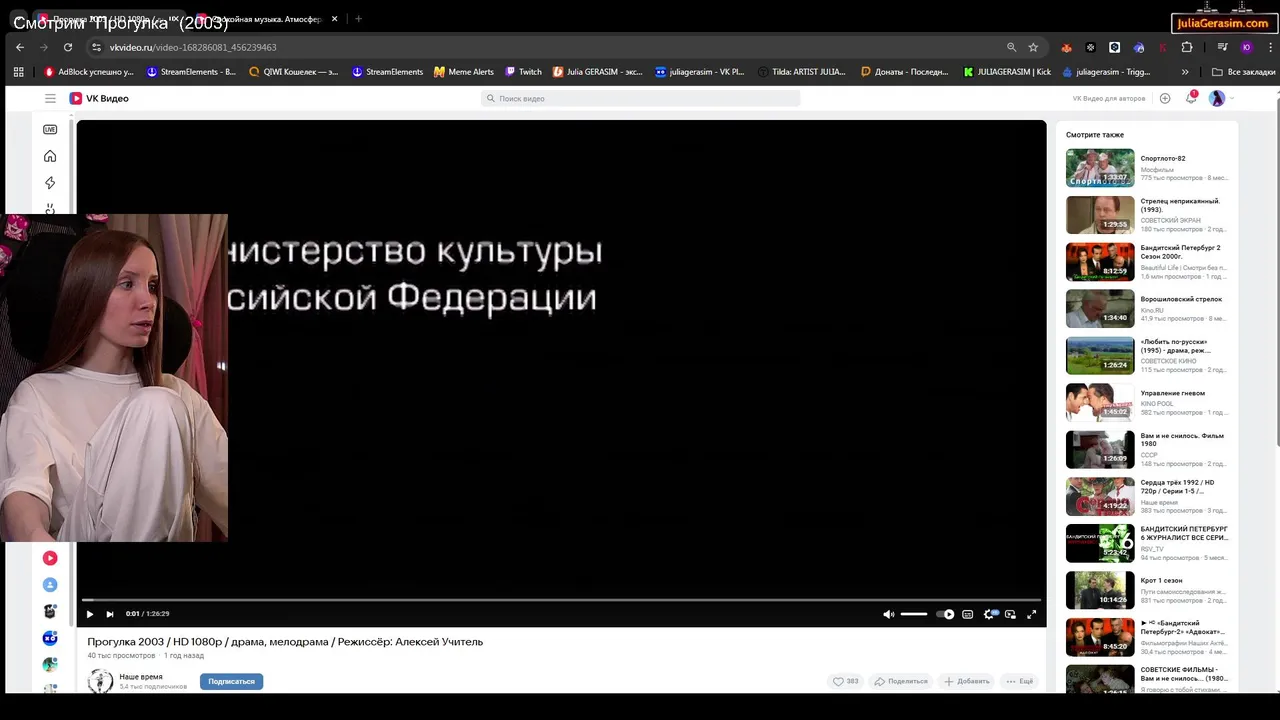The width and height of the screenshot is (1280, 720).
Task: Open the Ещё more-options menu
Action: pyautogui.click(x=1020, y=681)
